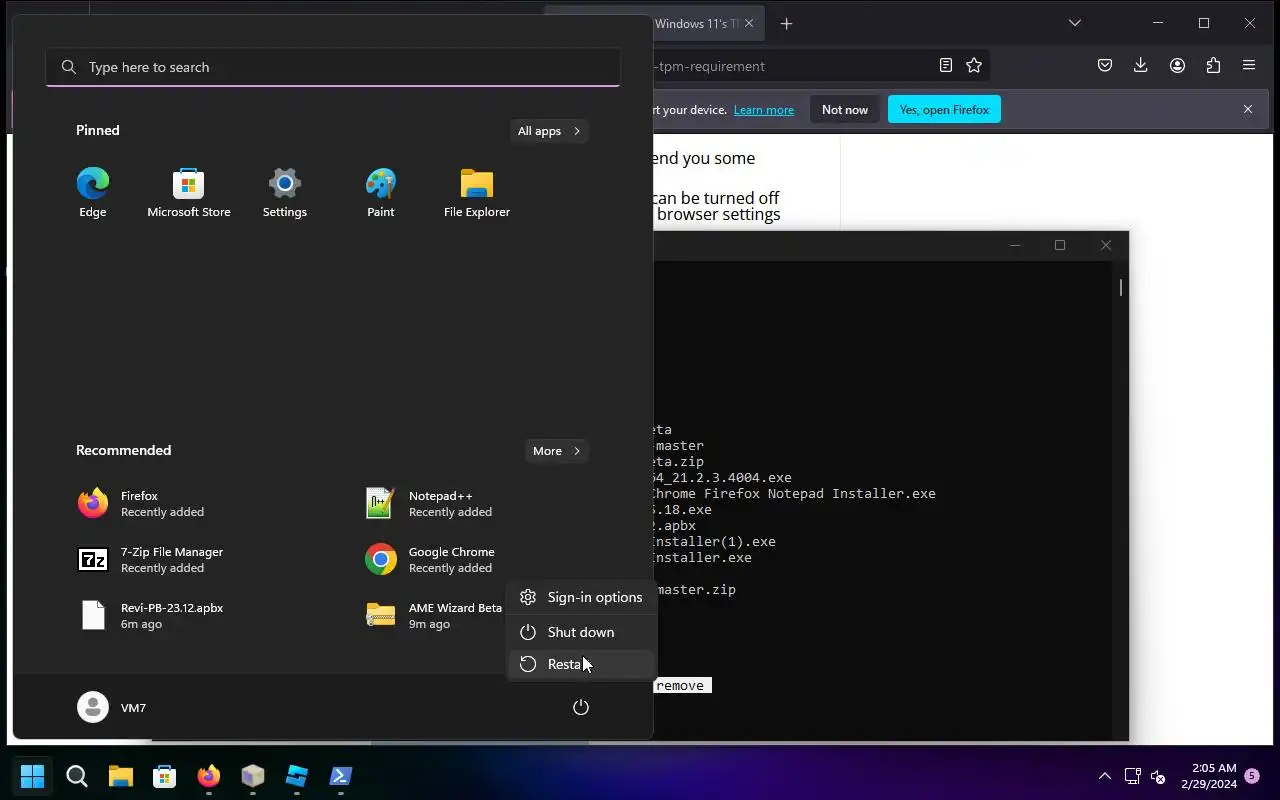
Task: Choose Sign-in options from the power menu
Action: pos(581,597)
